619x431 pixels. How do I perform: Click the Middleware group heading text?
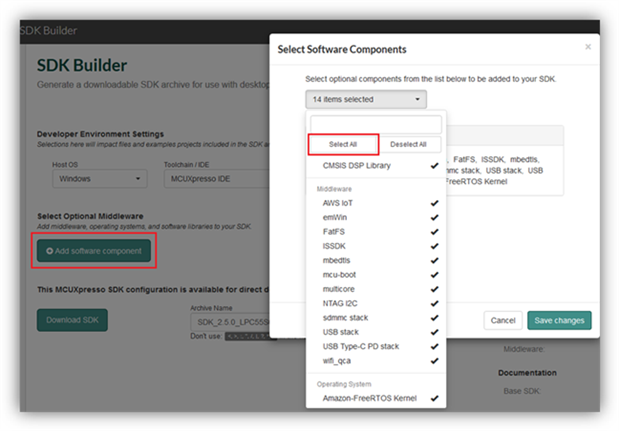[x=334, y=189]
